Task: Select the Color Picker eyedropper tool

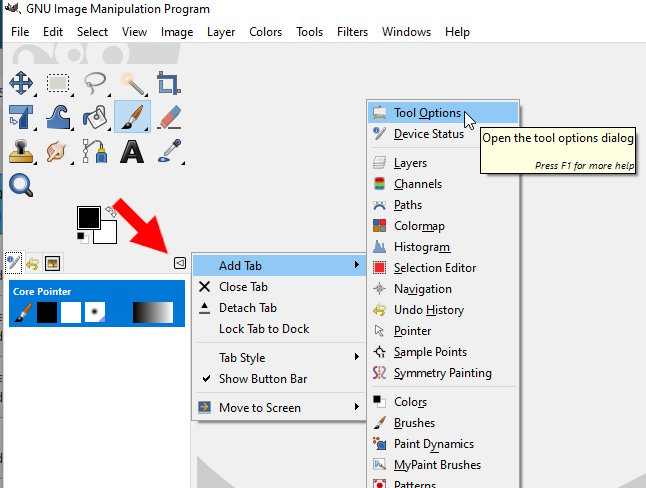Action: tap(169, 150)
